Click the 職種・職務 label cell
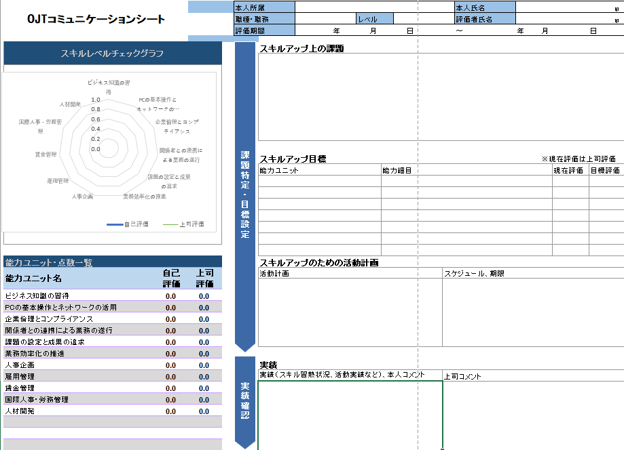The width and height of the screenshot is (624, 450). (x=264, y=19)
